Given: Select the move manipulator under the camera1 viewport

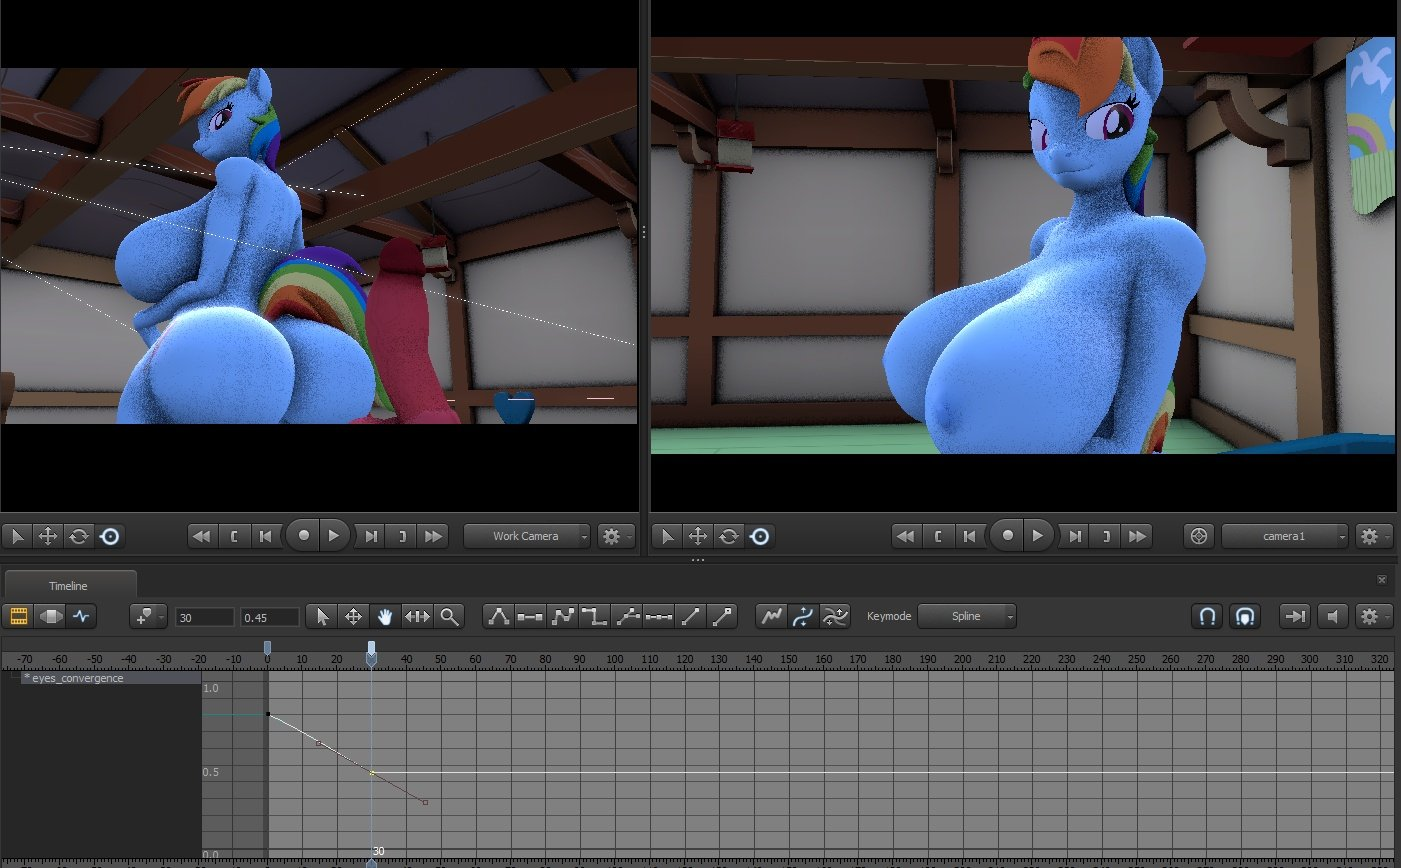Looking at the screenshot, I should [698, 537].
